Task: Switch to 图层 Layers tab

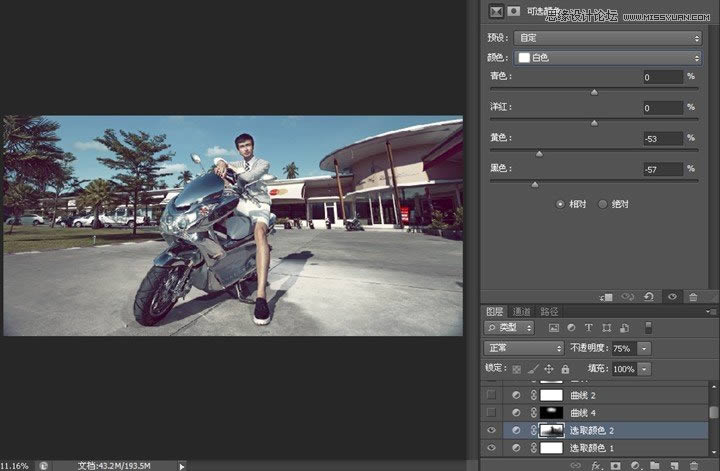Action: pyautogui.click(x=495, y=312)
